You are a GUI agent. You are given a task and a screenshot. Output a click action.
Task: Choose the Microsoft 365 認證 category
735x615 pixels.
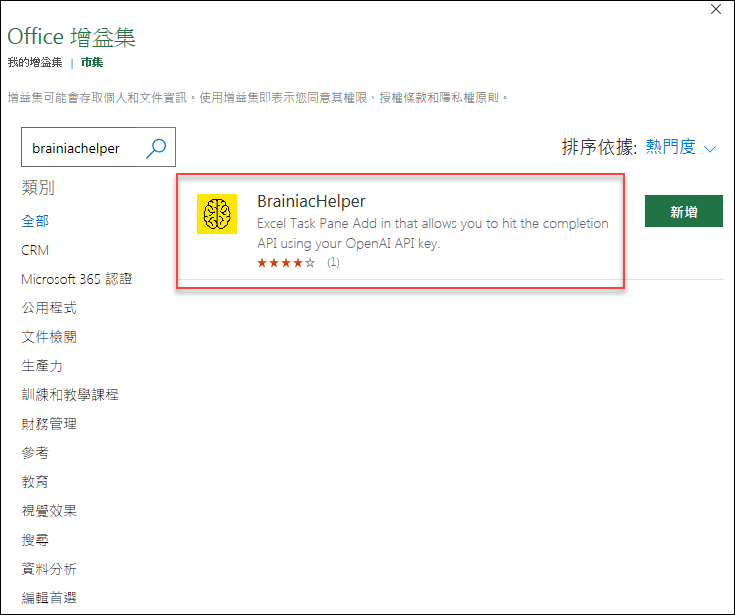[76, 279]
